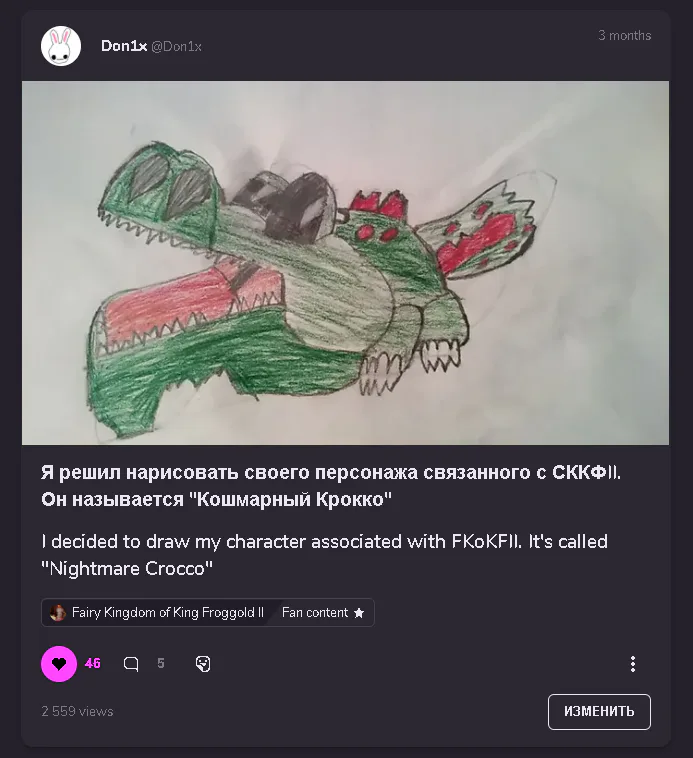Click the comment count 5
This screenshot has height=758, width=693.
(x=161, y=663)
